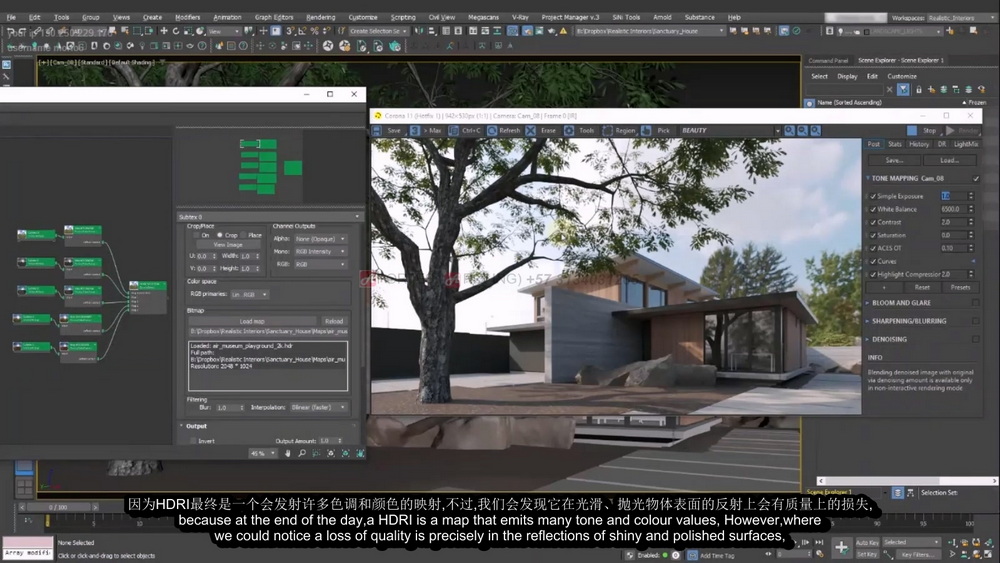Click the 0 / 100 timeline frame slider
Screen dimensions: 1000x563
click(x=58, y=508)
